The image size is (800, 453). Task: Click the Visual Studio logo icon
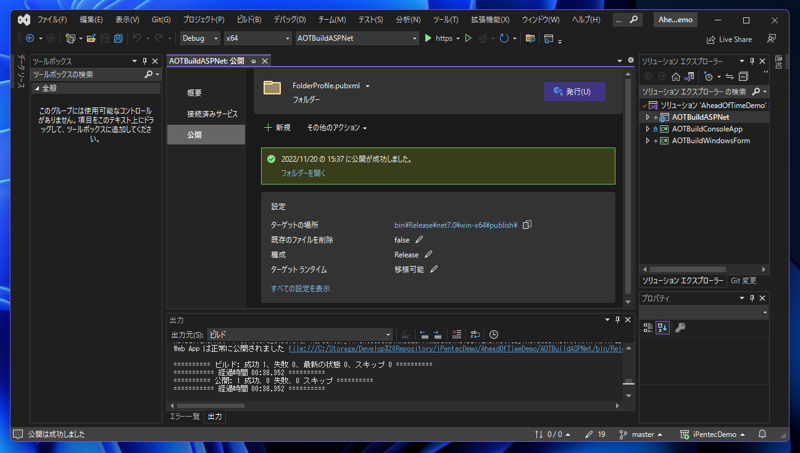tap(23, 20)
